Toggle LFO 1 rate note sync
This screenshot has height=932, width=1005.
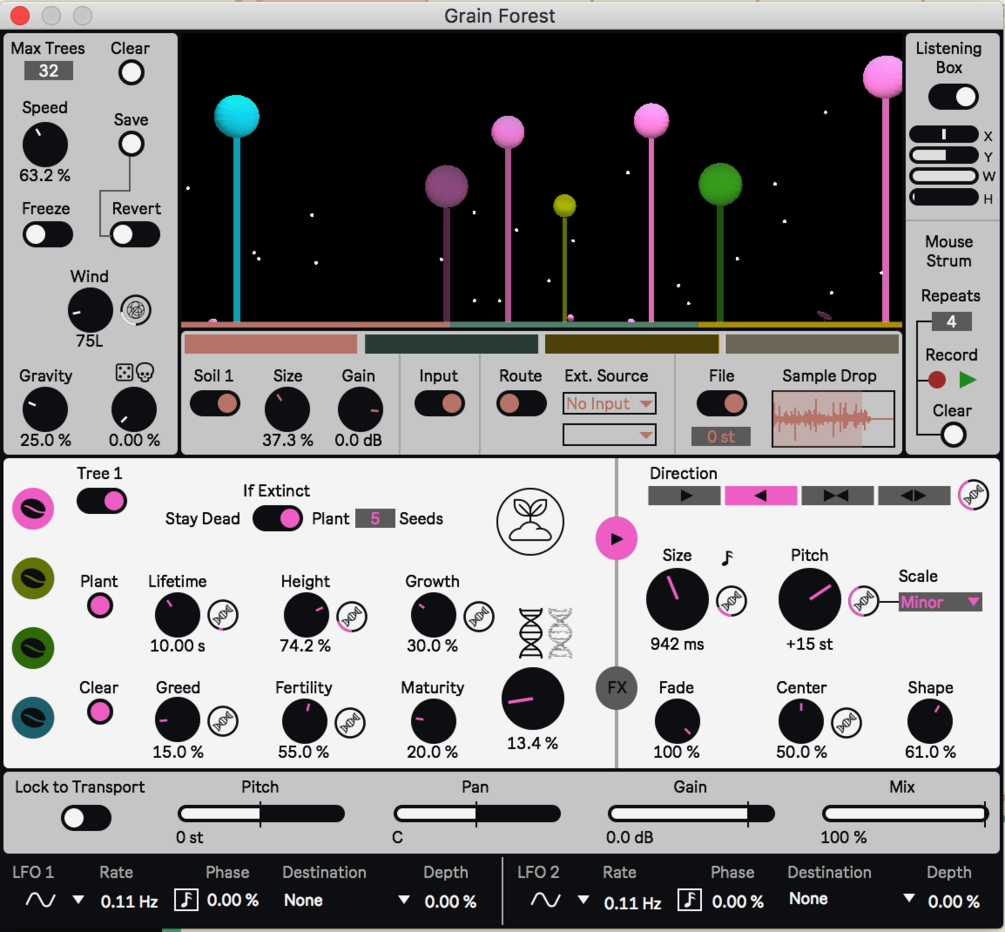[x=186, y=900]
